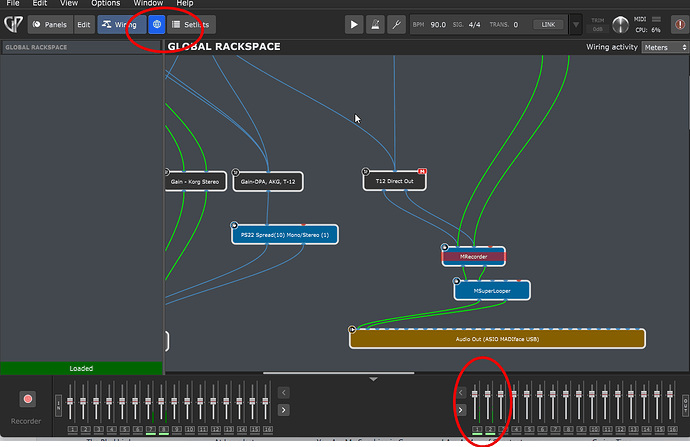
Task: Open the Global Rackspace globe icon
Action: coord(157,25)
